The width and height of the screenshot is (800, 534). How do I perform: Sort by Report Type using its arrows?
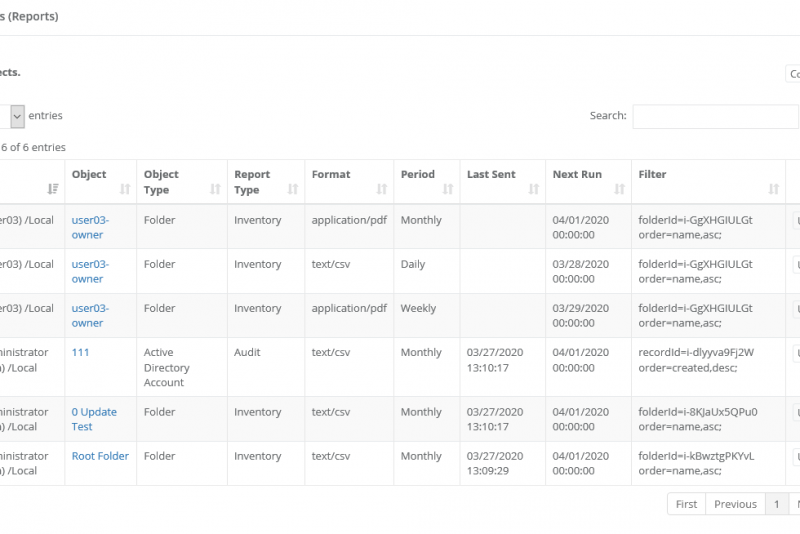[x=293, y=189]
